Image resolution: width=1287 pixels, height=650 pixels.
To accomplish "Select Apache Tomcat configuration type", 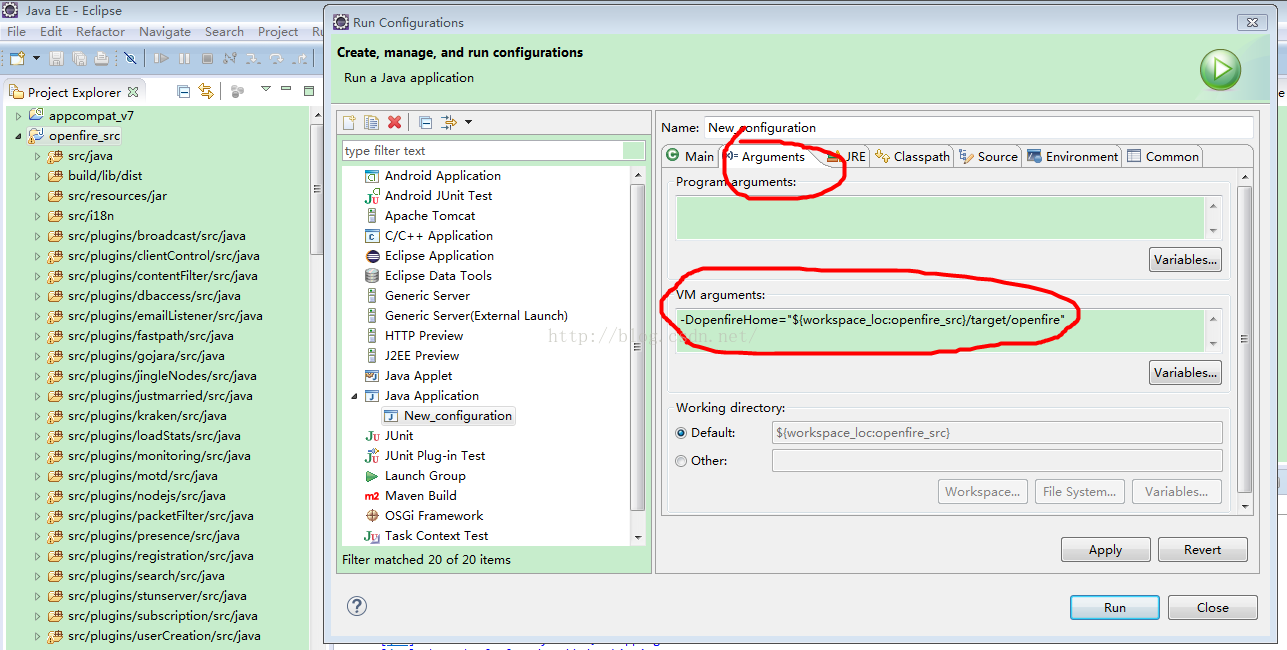I will [x=430, y=216].
